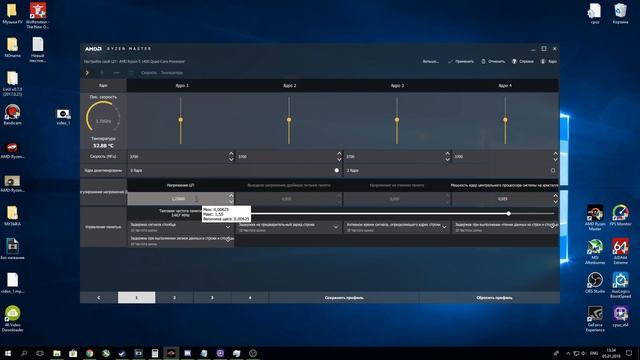Open the row precharge delay dropdown
Screen dimensions: 640x360
[289, 227]
